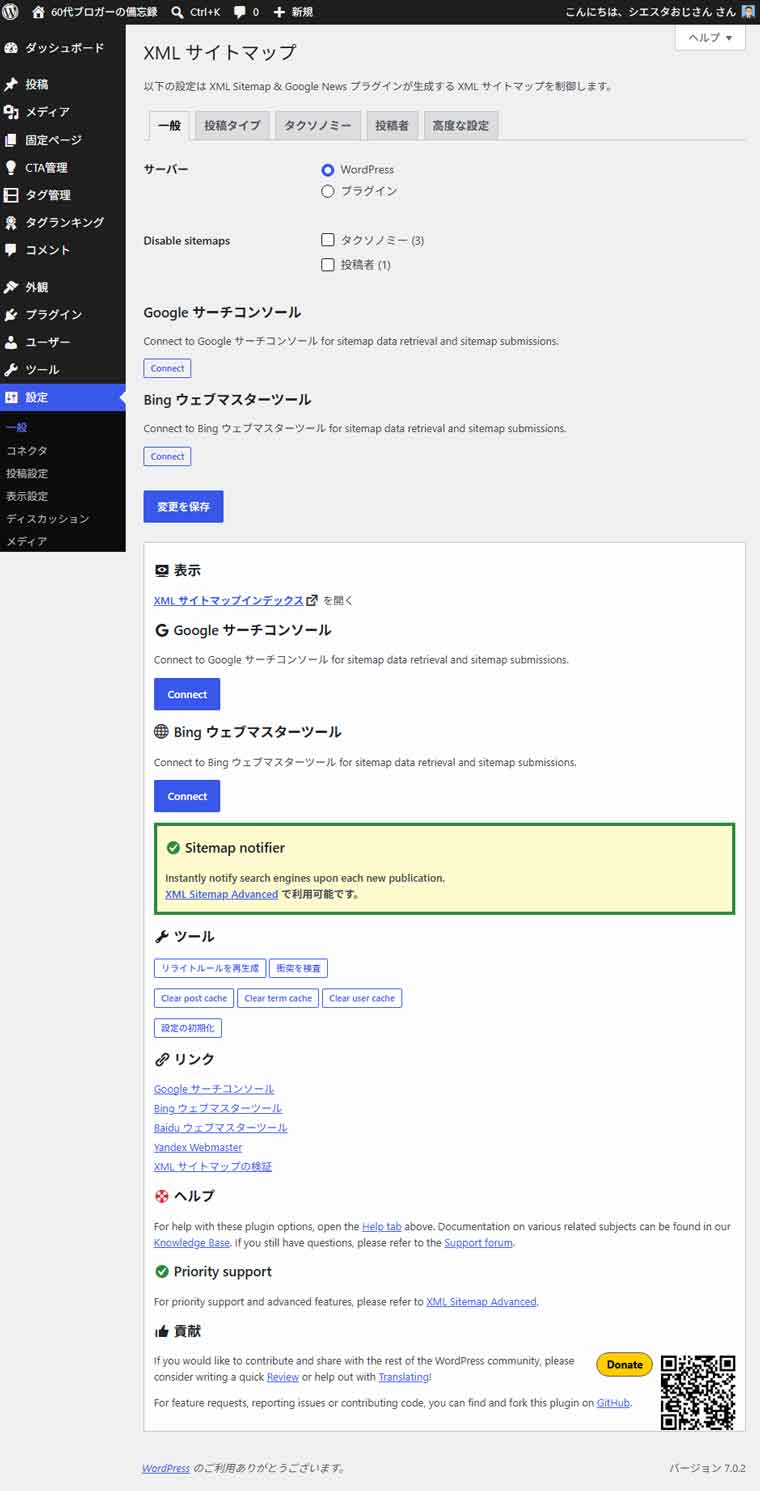Click the 設定の初期化 button
Screen dimensions: 760x1491
pos(188,1028)
